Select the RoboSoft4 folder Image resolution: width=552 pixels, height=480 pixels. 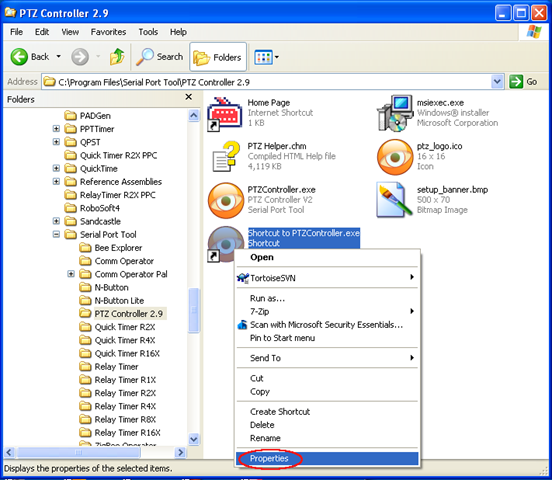93,208
